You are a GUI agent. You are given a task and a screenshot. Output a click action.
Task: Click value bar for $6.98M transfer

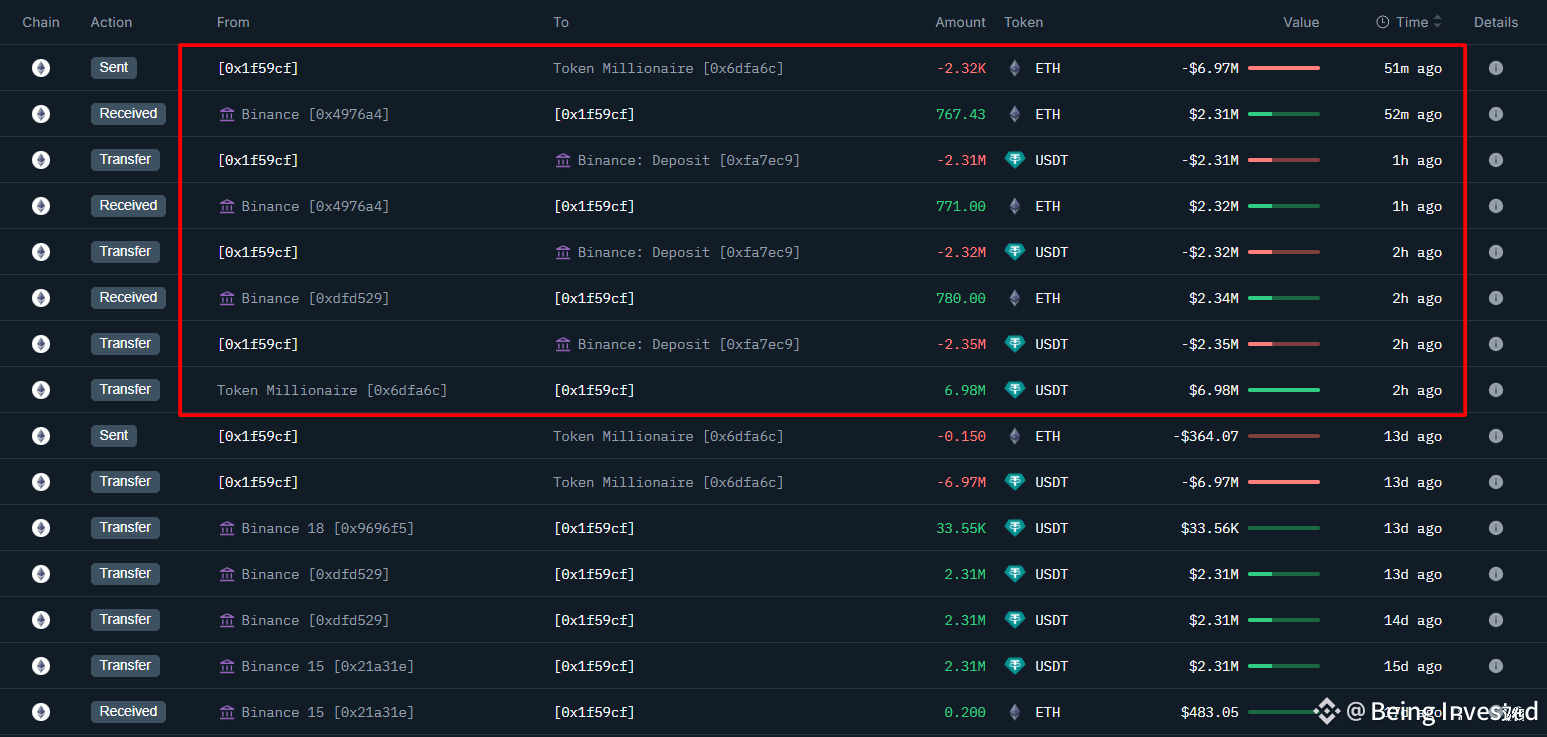click(1283, 390)
